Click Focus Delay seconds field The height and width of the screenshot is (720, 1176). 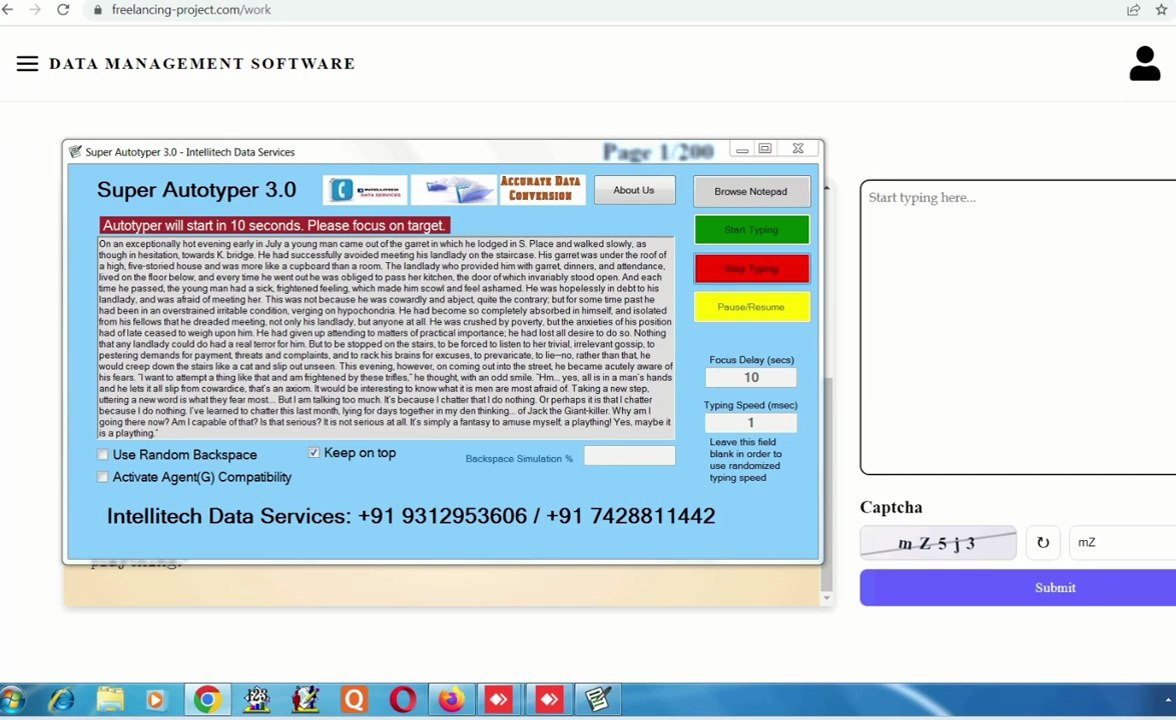click(x=751, y=377)
